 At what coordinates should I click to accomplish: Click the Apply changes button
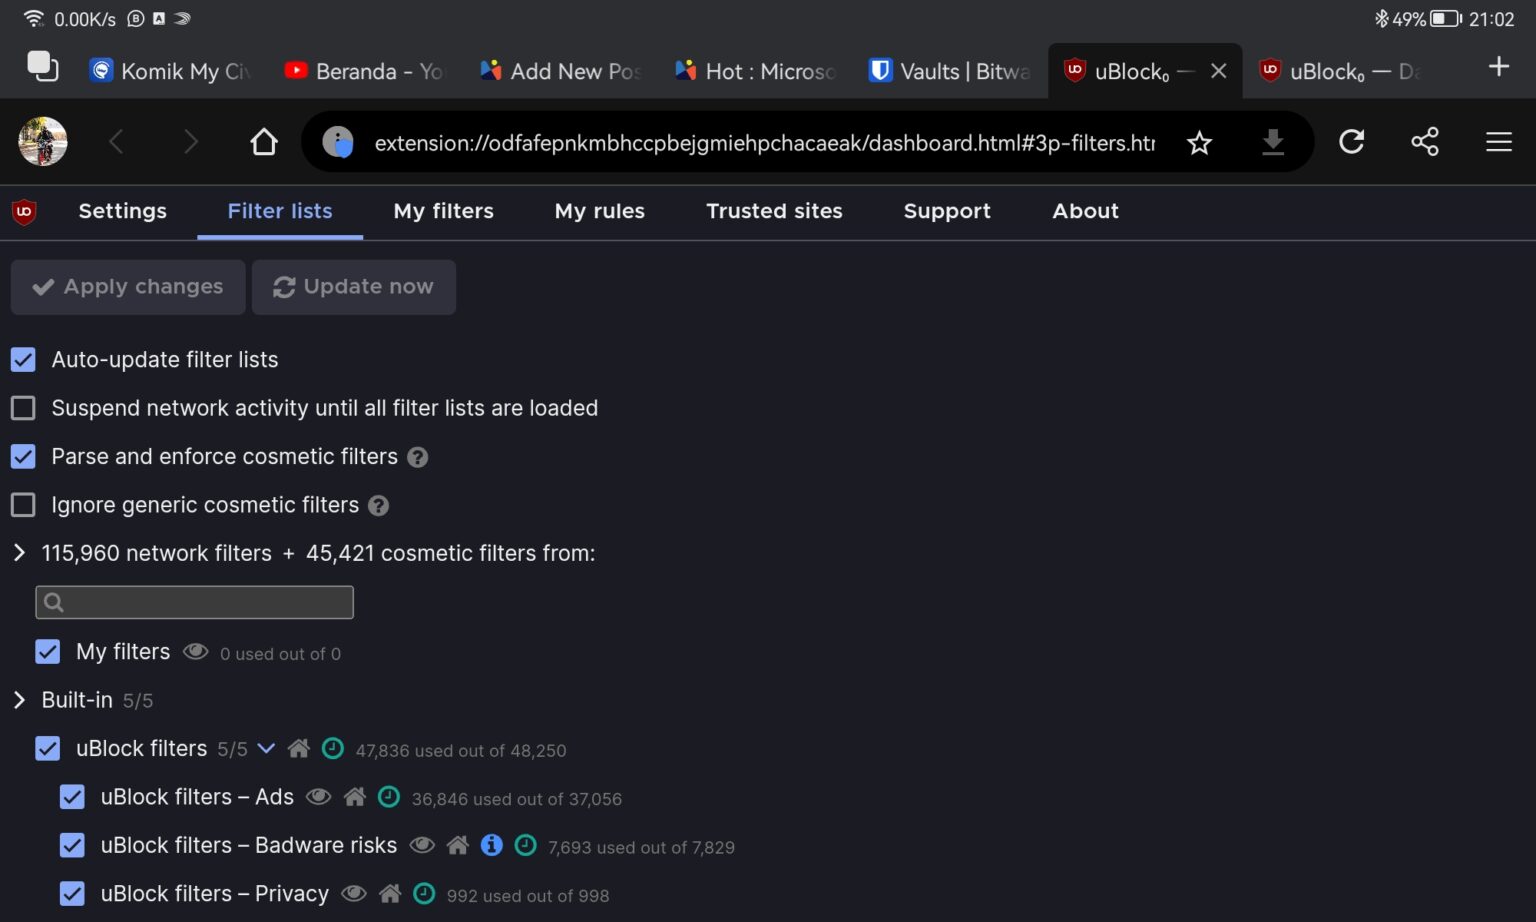[x=128, y=287]
